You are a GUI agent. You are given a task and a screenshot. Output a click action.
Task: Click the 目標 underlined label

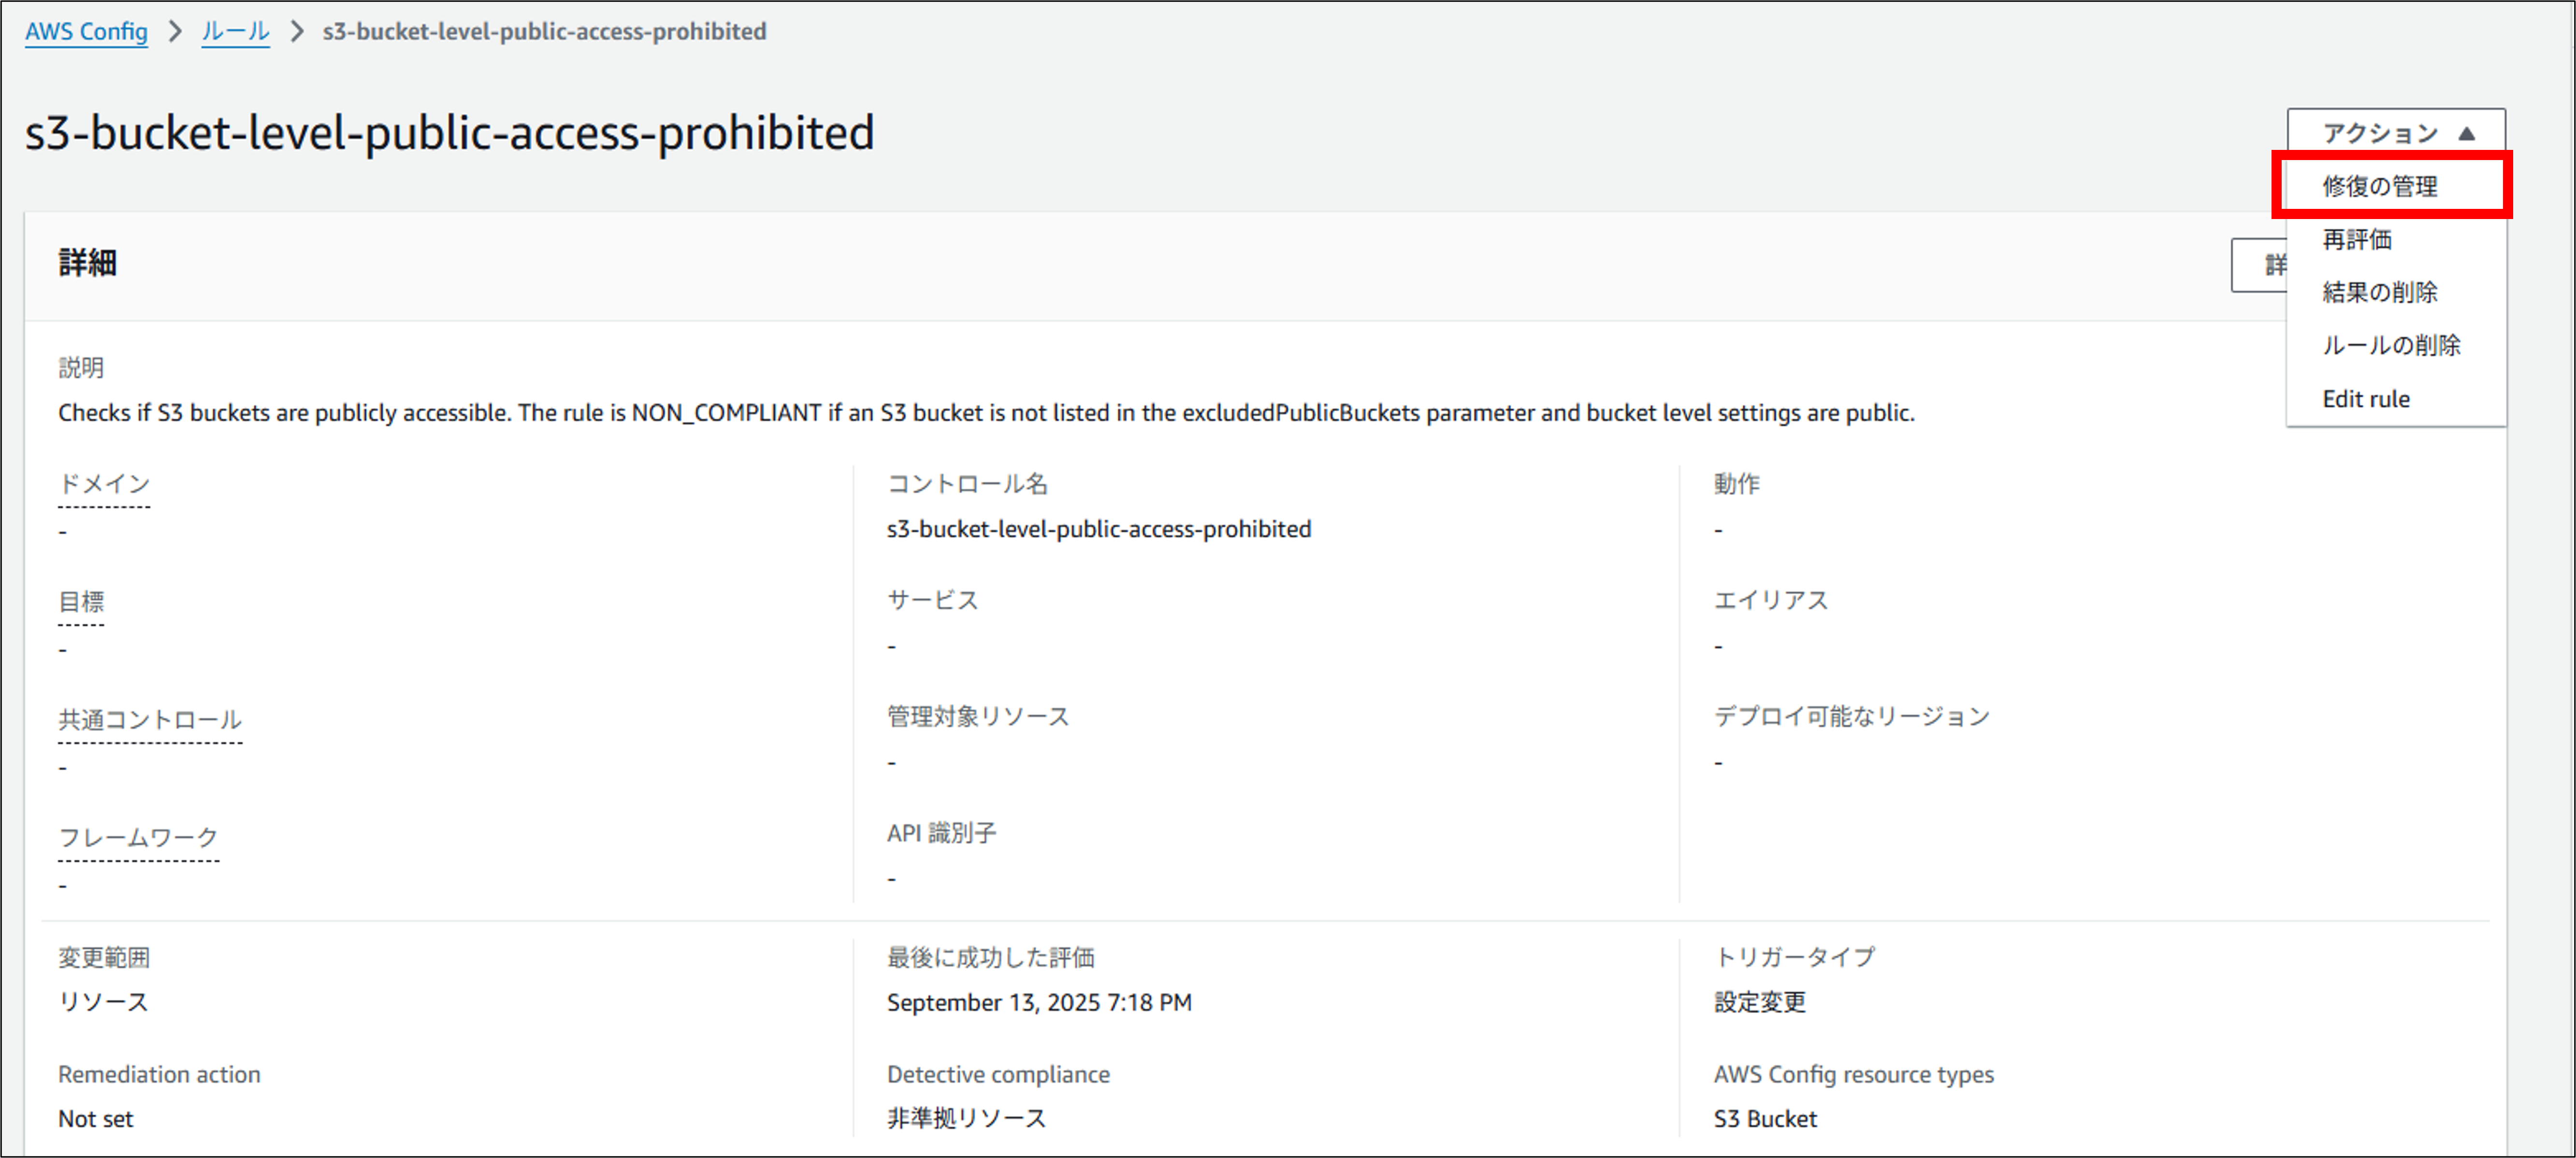81,602
